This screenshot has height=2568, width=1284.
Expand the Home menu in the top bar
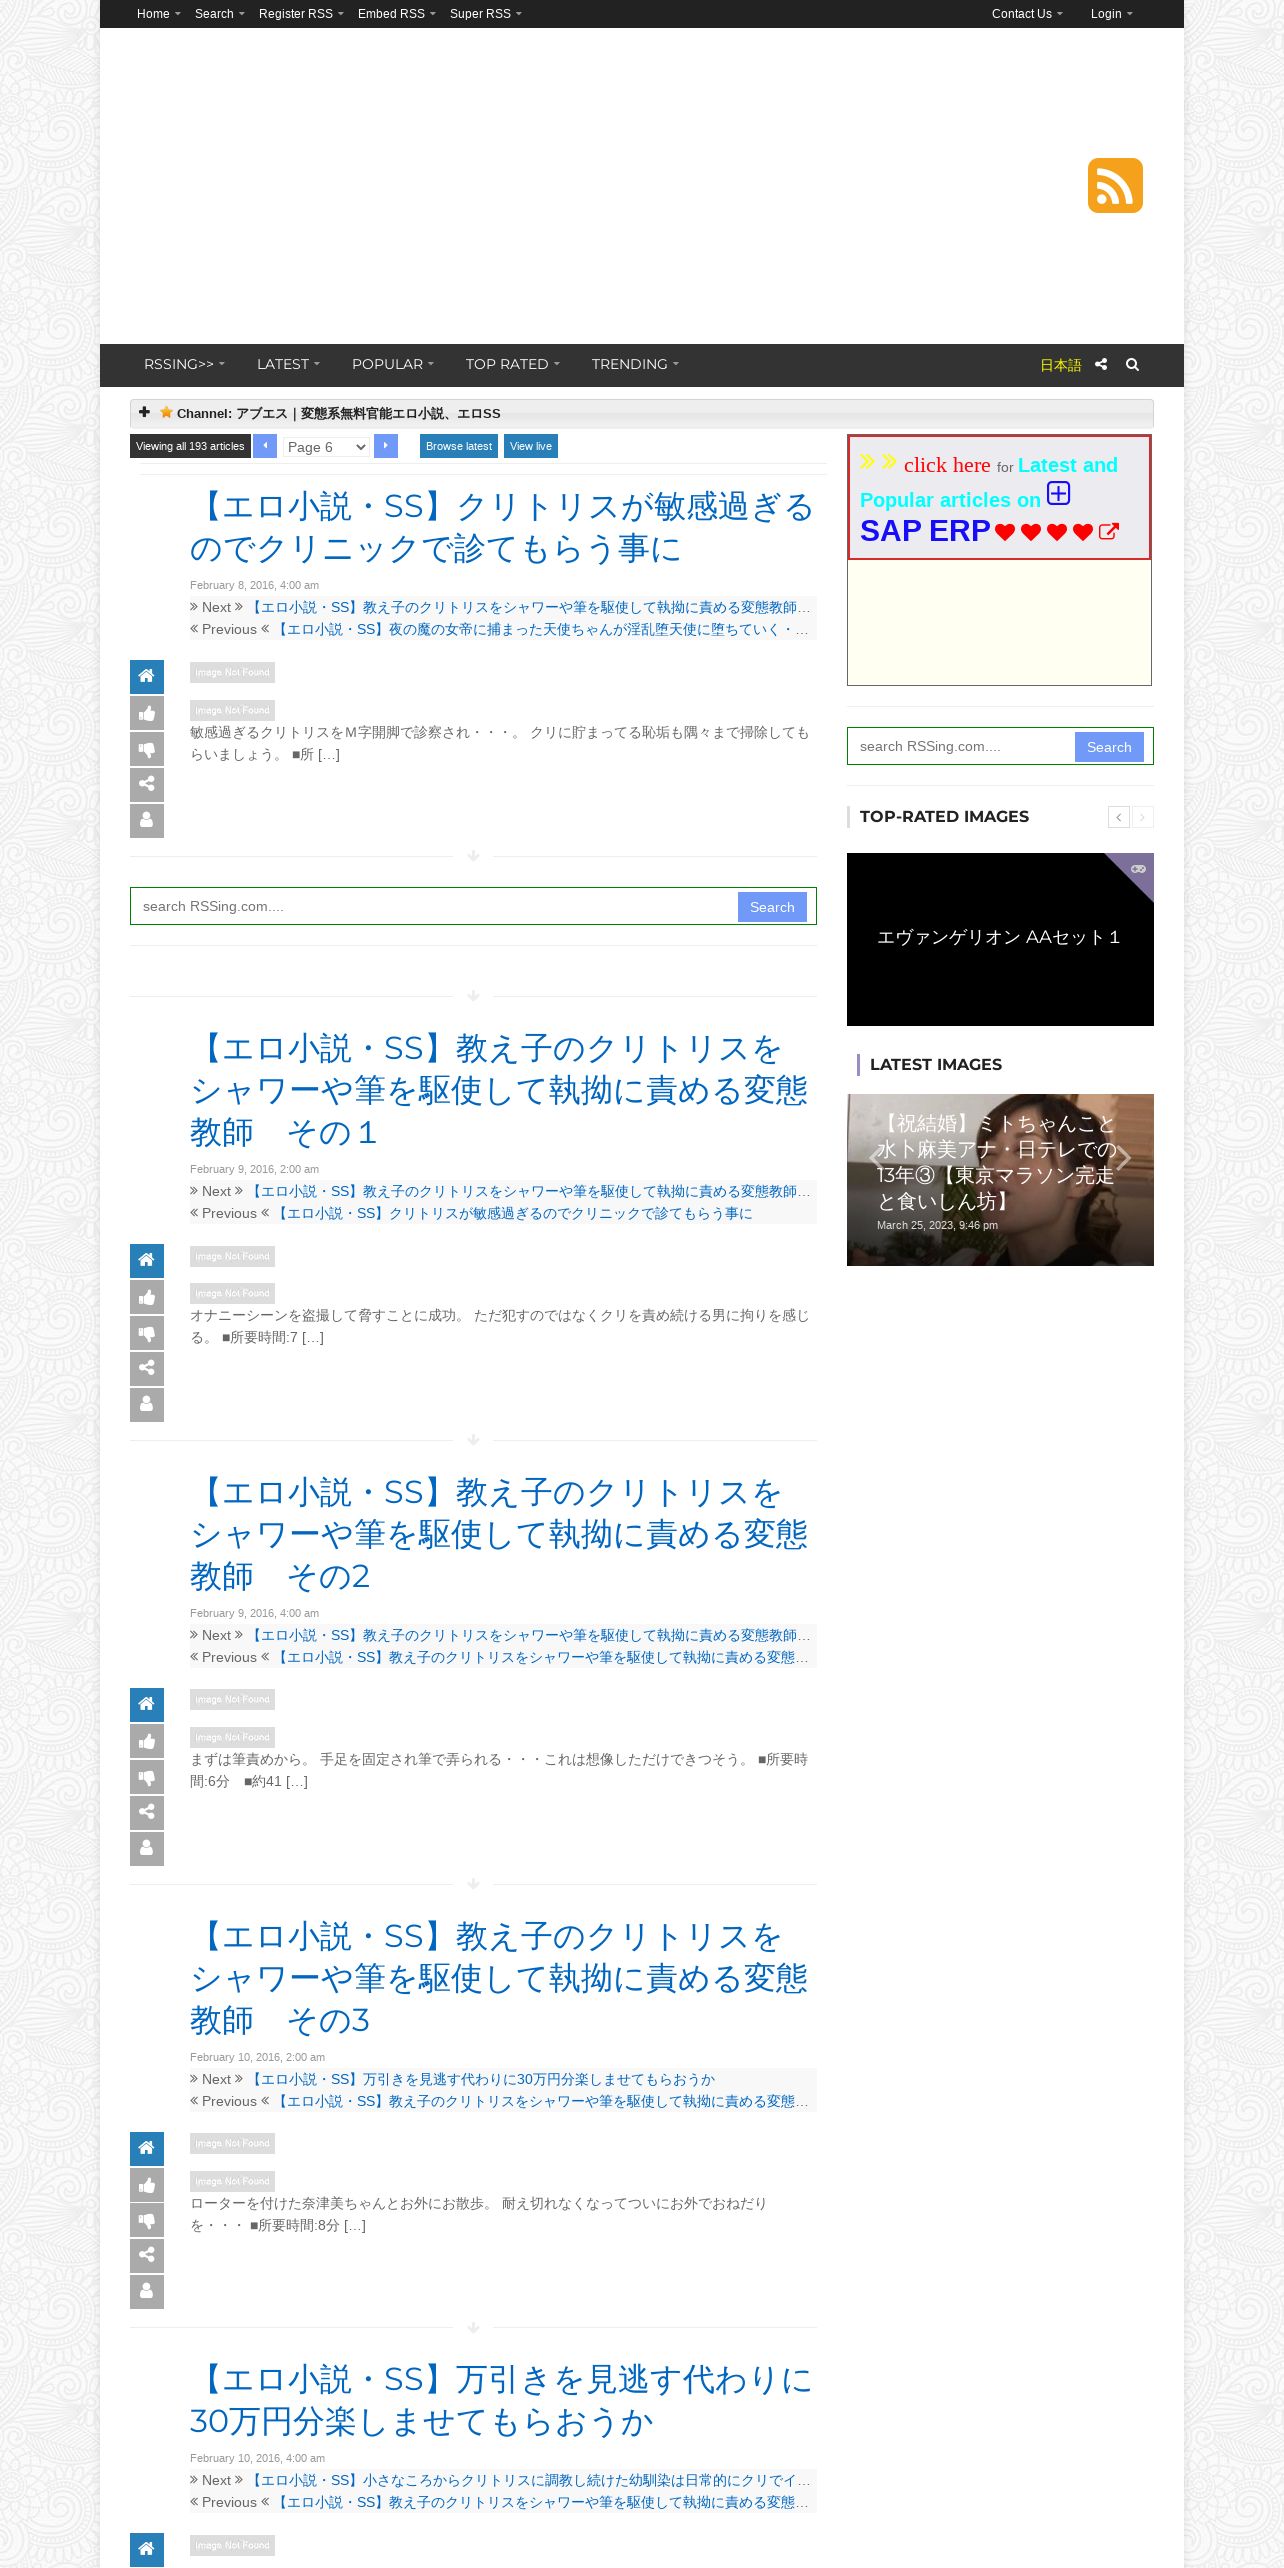tap(159, 14)
